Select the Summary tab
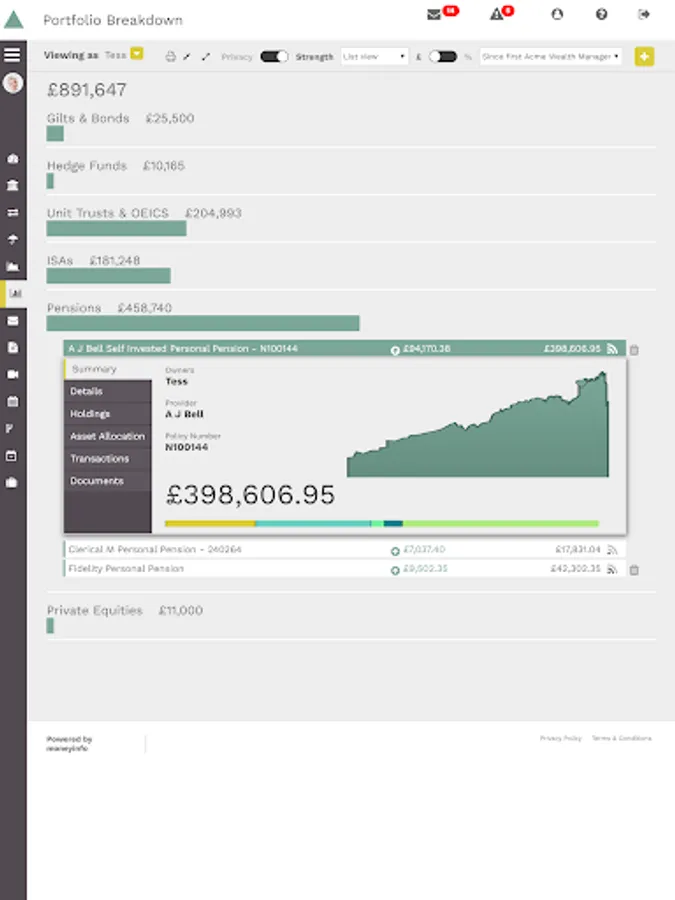 point(107,369)
